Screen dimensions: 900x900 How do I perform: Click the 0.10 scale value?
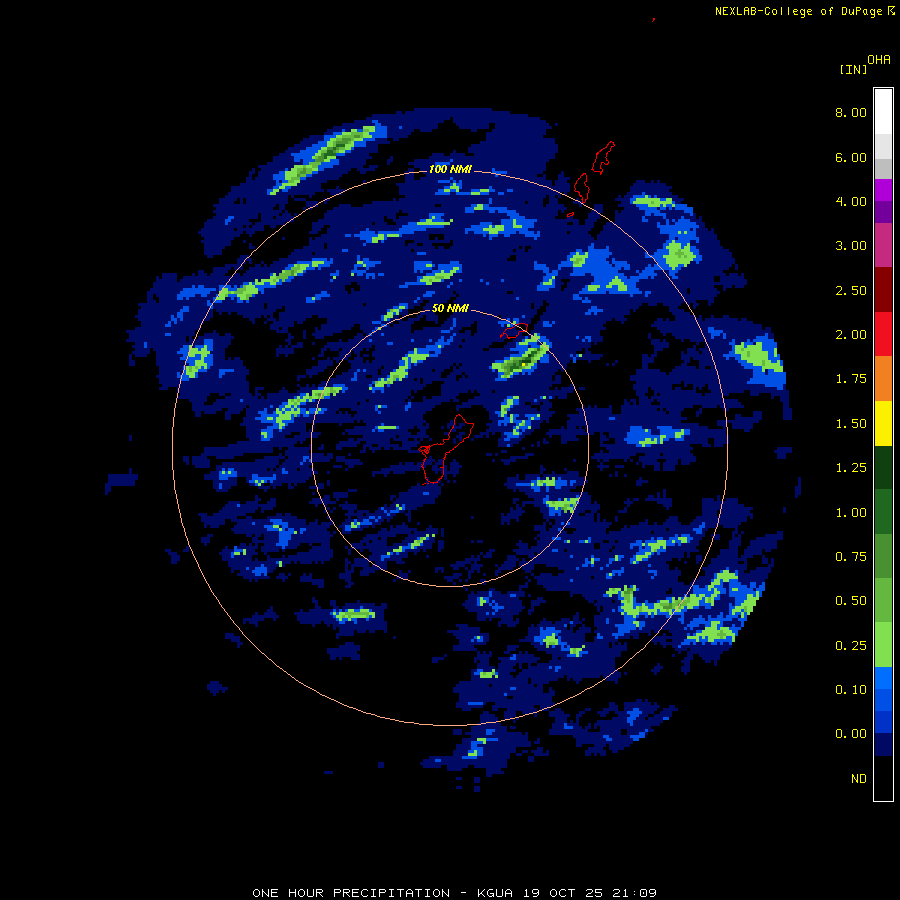point(851,690)
